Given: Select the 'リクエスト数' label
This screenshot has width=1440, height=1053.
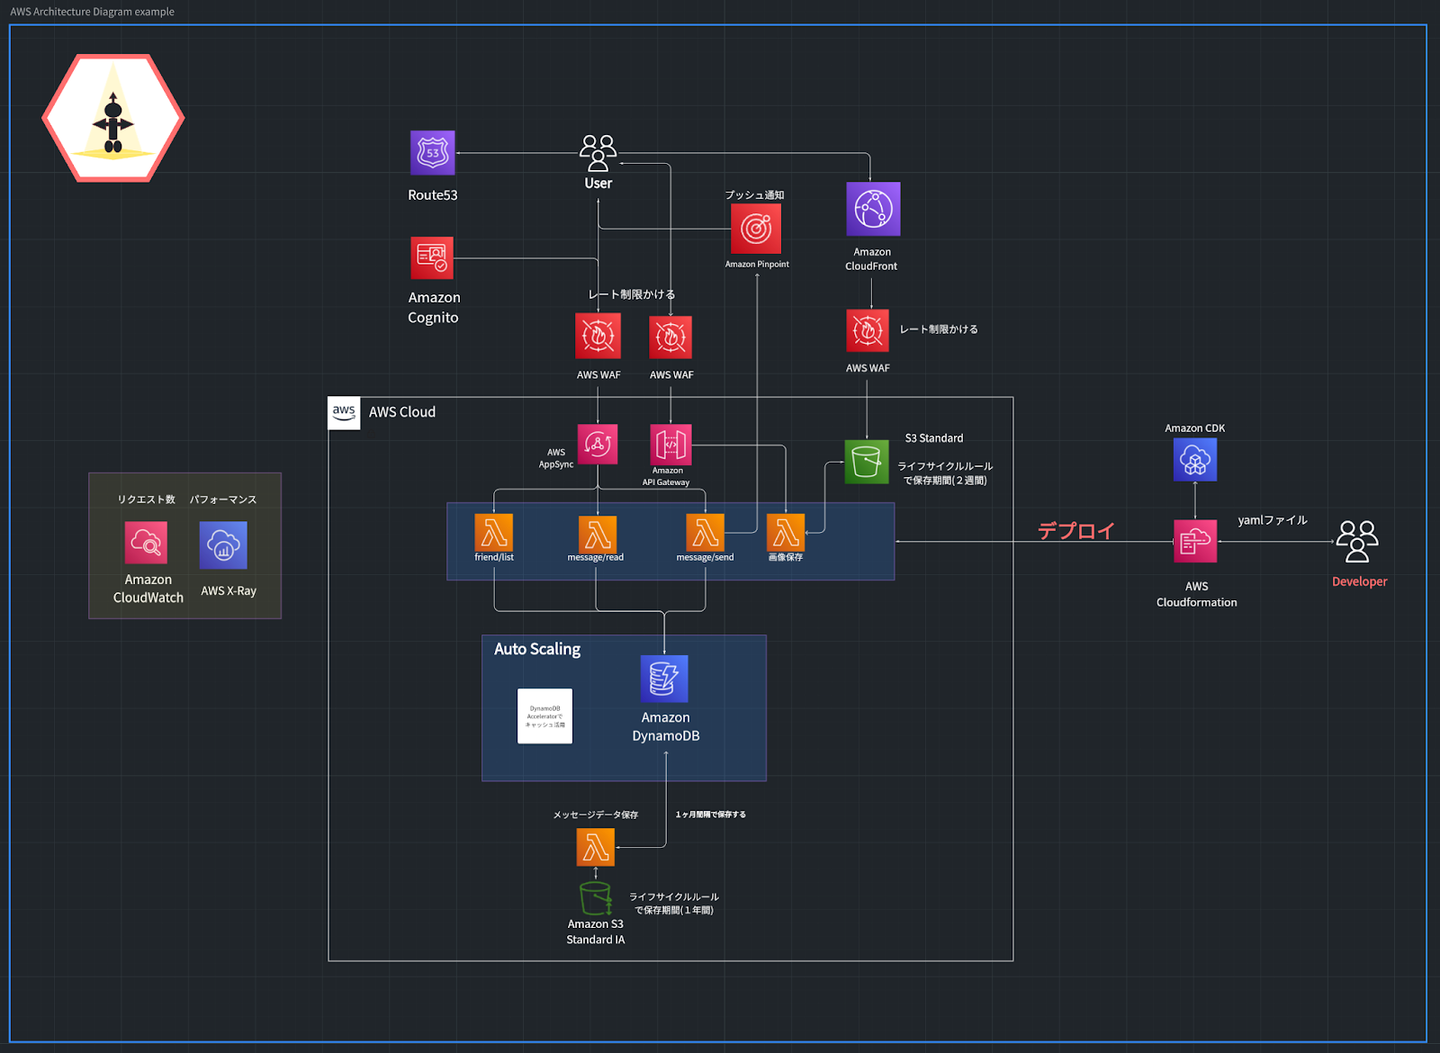Looking at the screenshot, I should (x=146, y=499).
